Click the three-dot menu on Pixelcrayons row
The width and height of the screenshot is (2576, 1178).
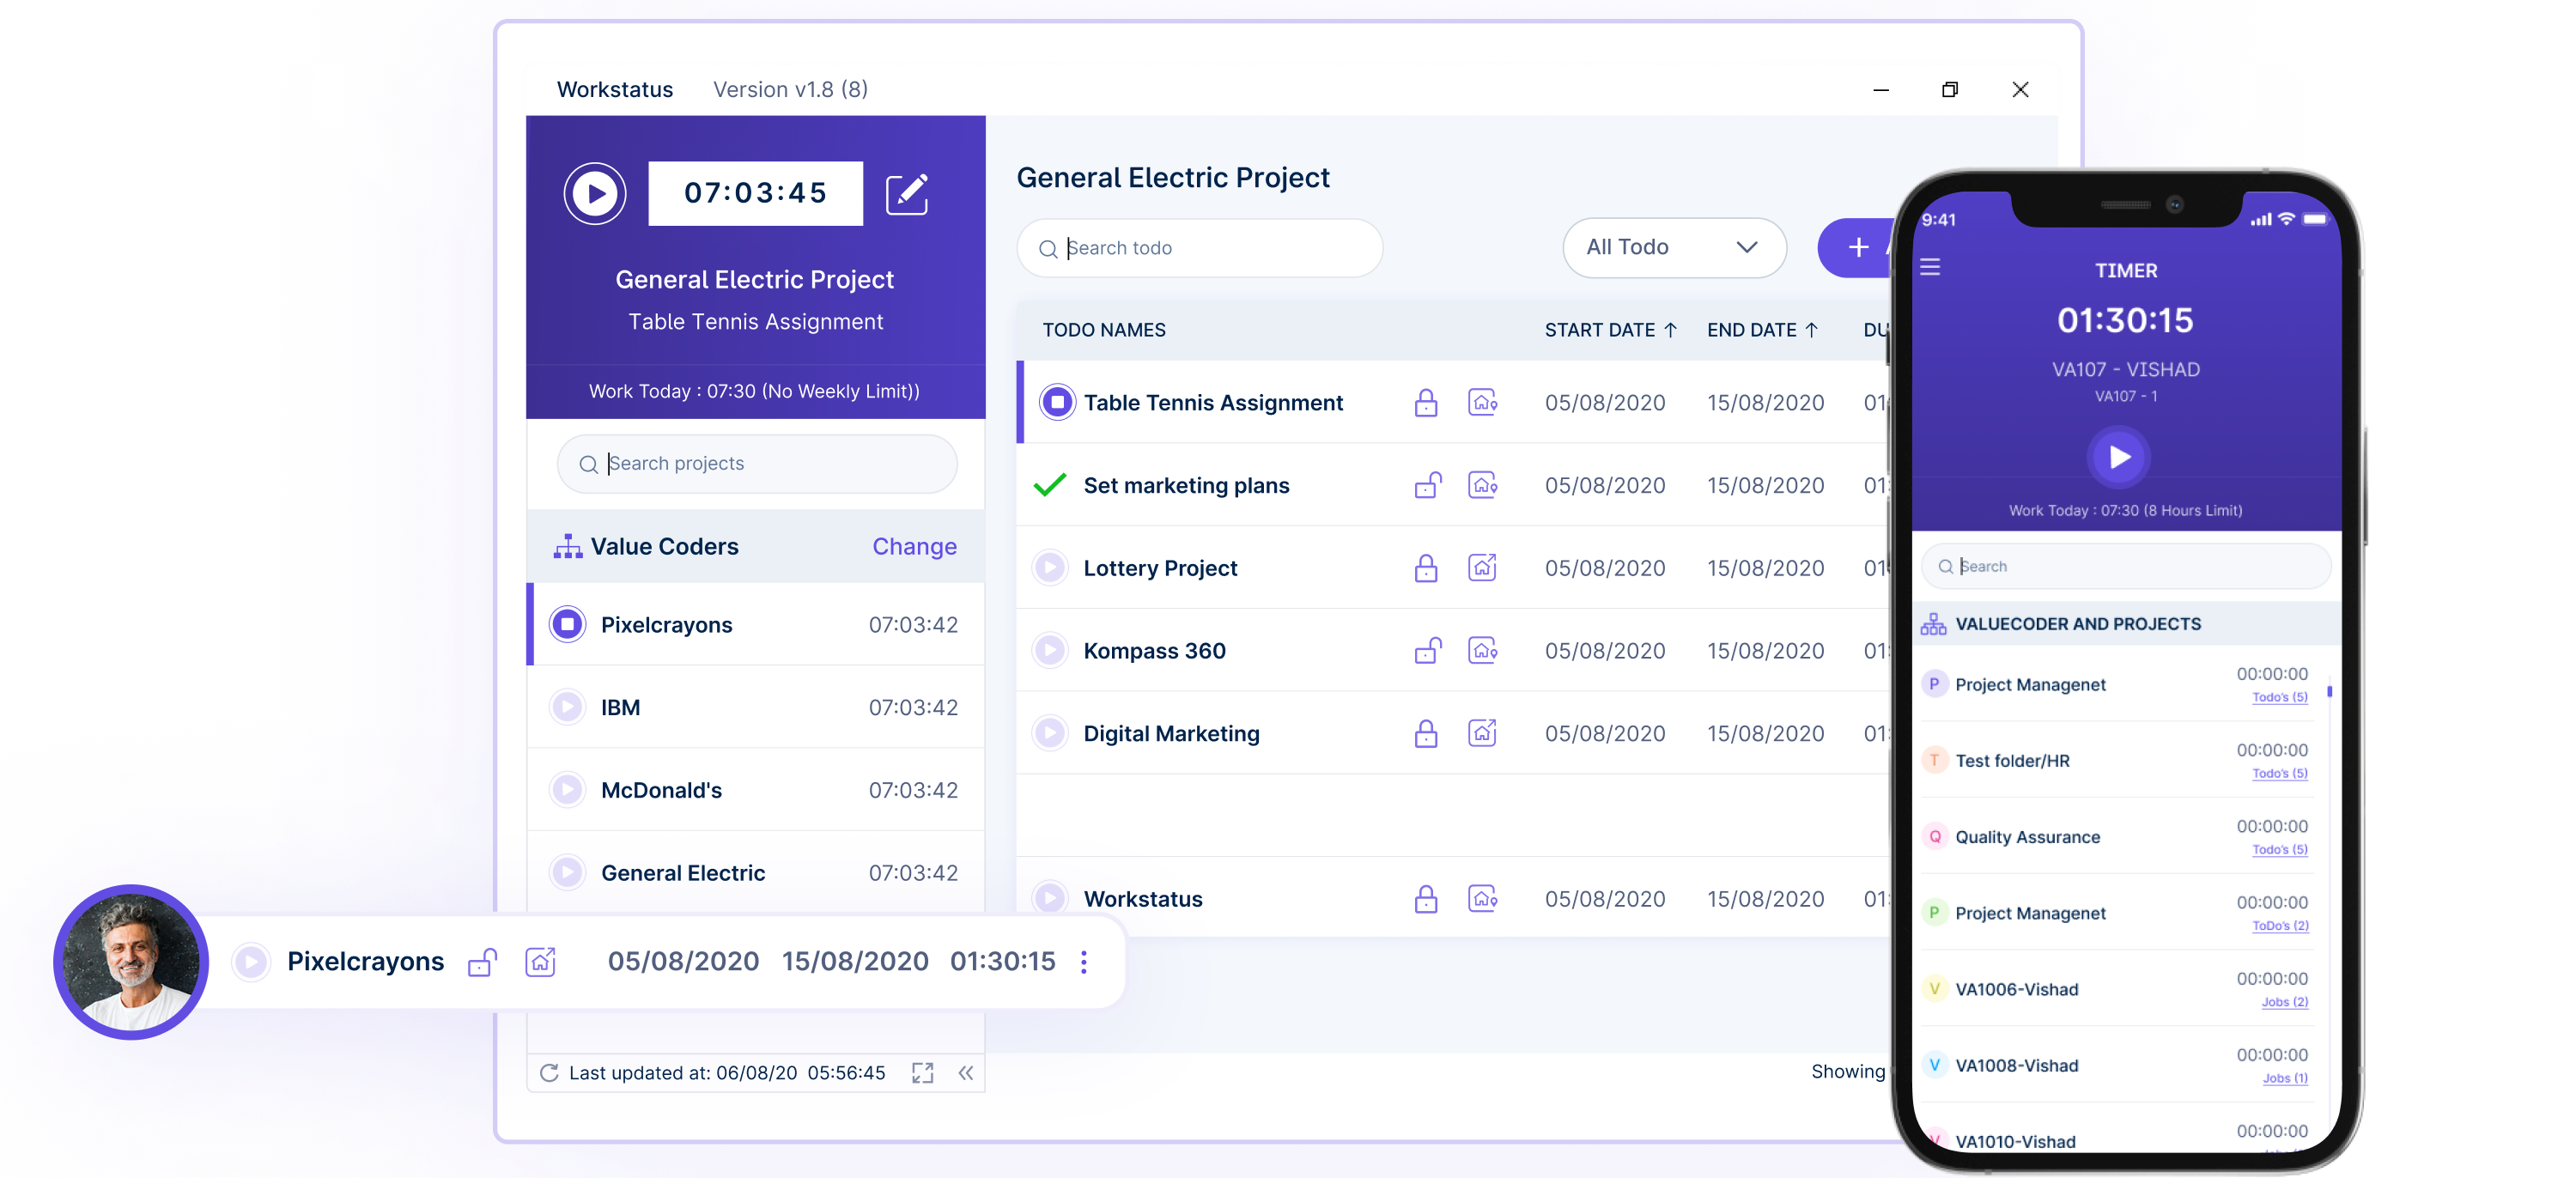point(1084,961)
